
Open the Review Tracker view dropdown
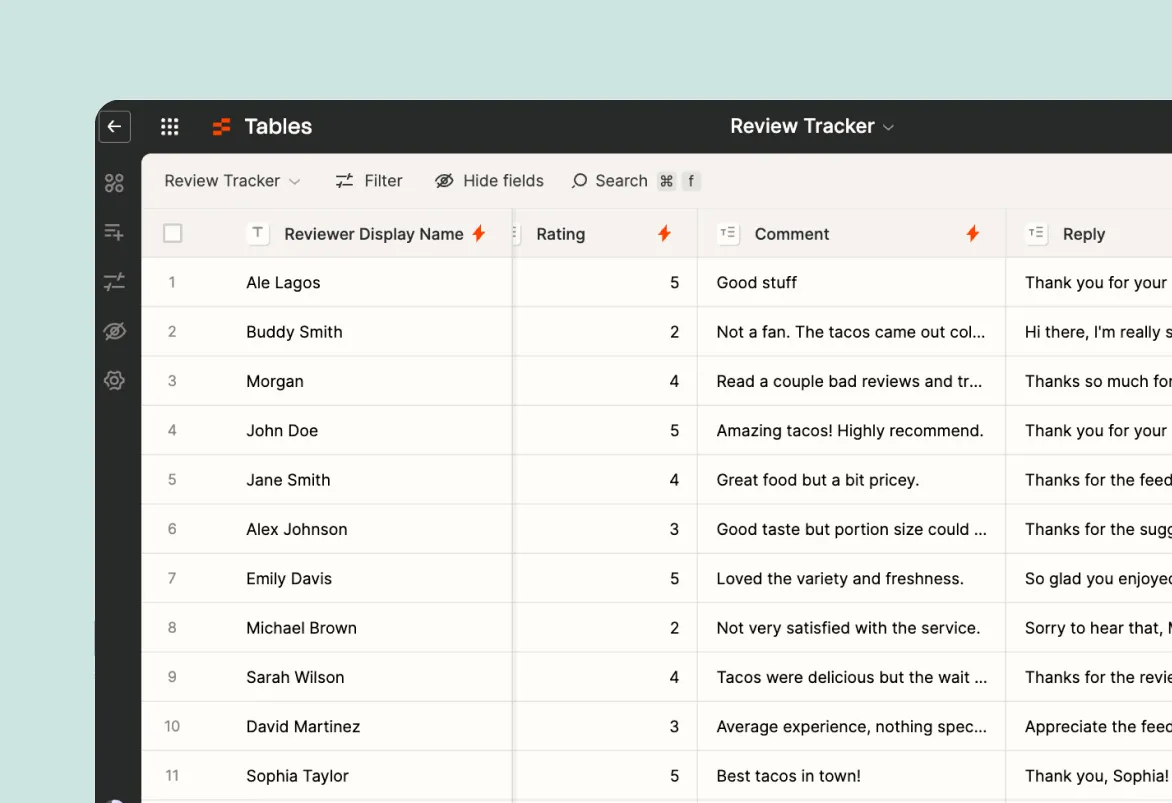click(x=232, y=180)
